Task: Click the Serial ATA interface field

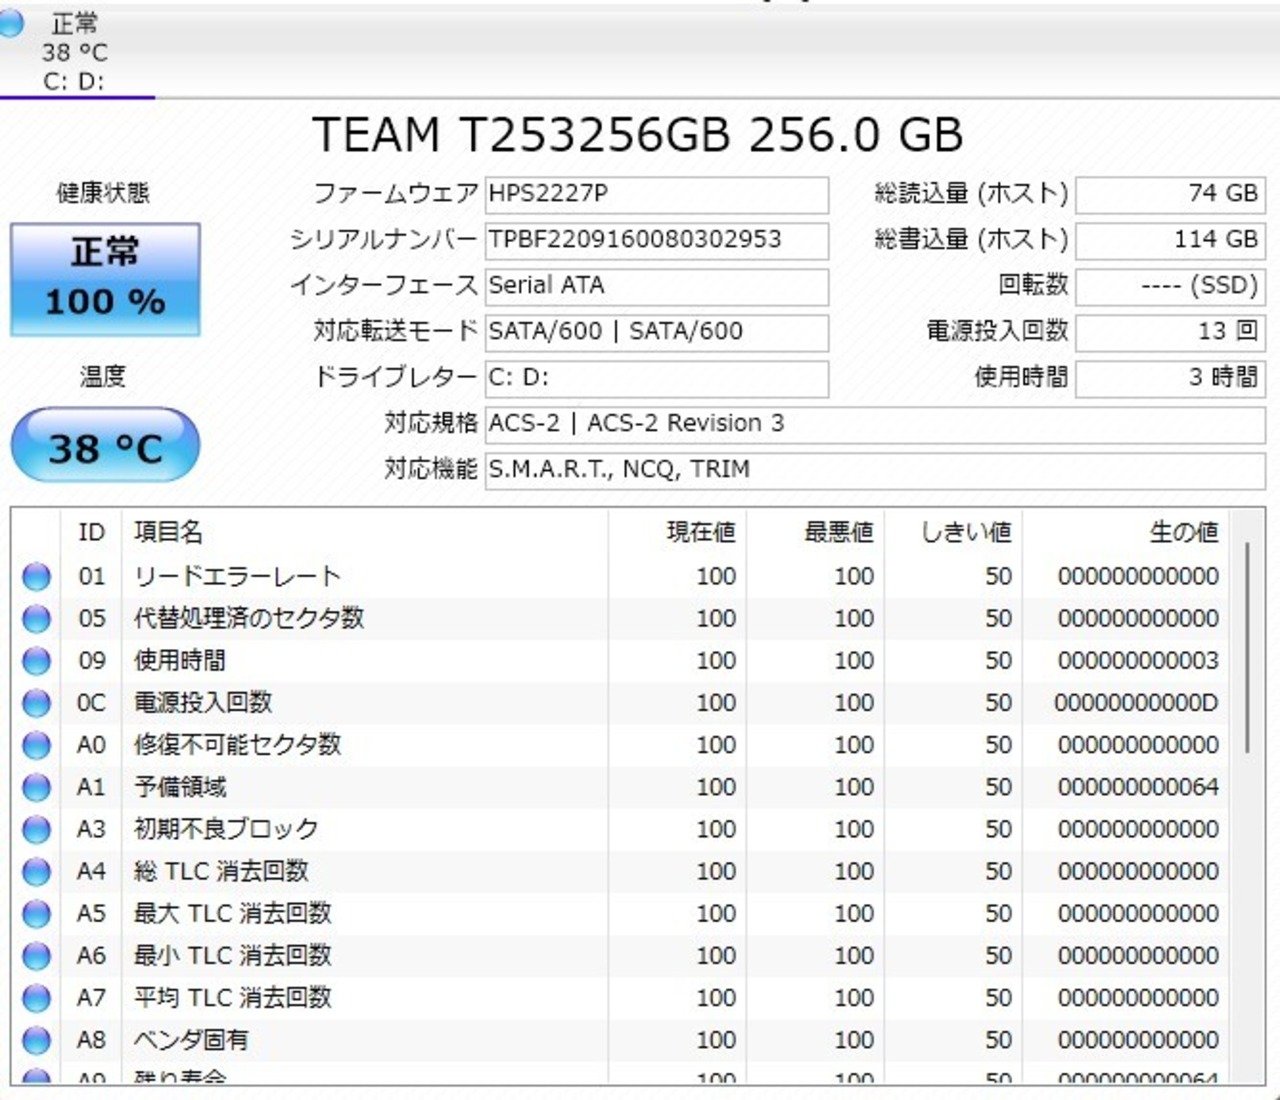Action: coord(656,286)
